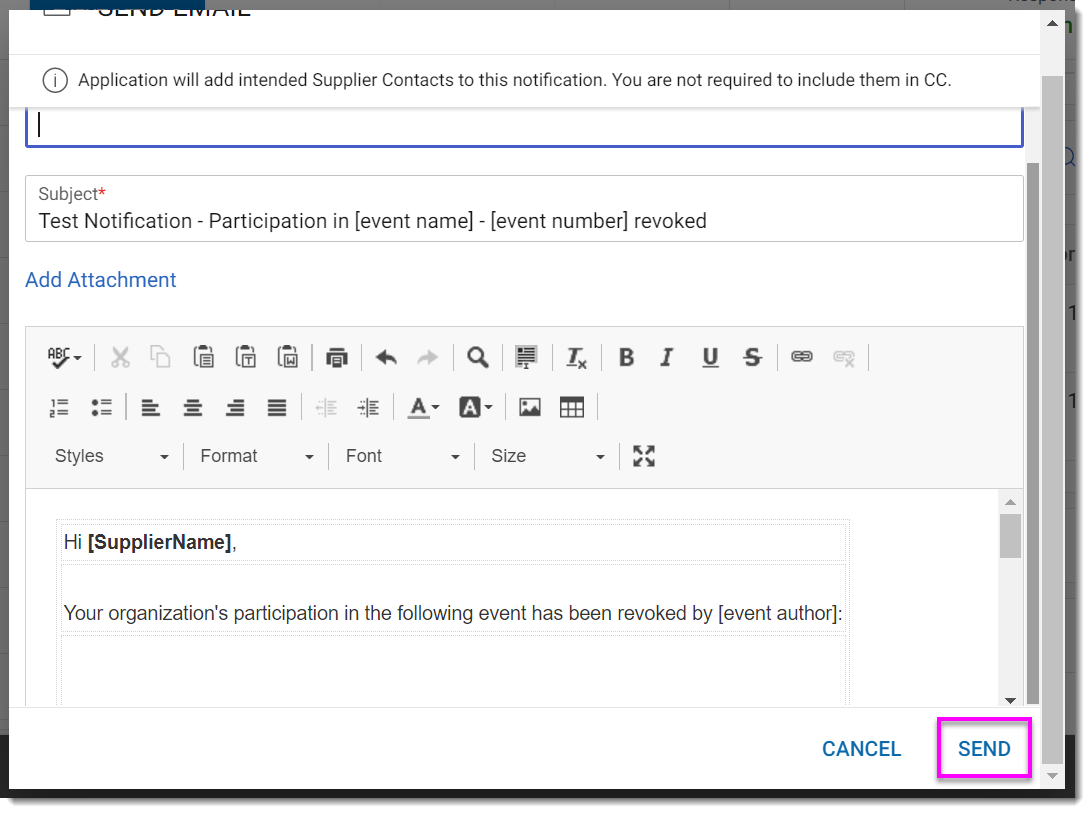Click the Undo arrow icon
This screenshot has height=813, width=1090.
click(386, 357)
